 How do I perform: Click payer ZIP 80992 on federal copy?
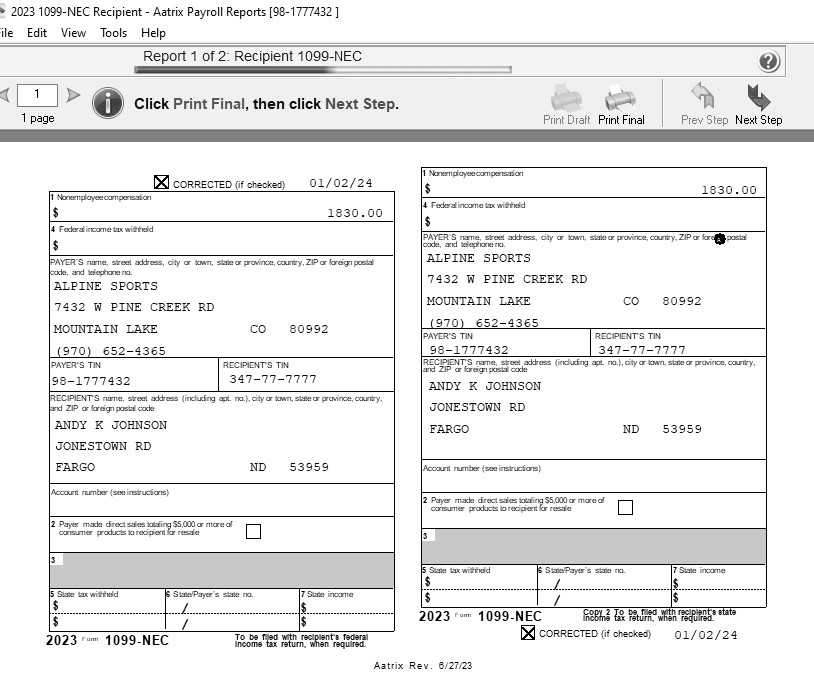pos(309,329)
